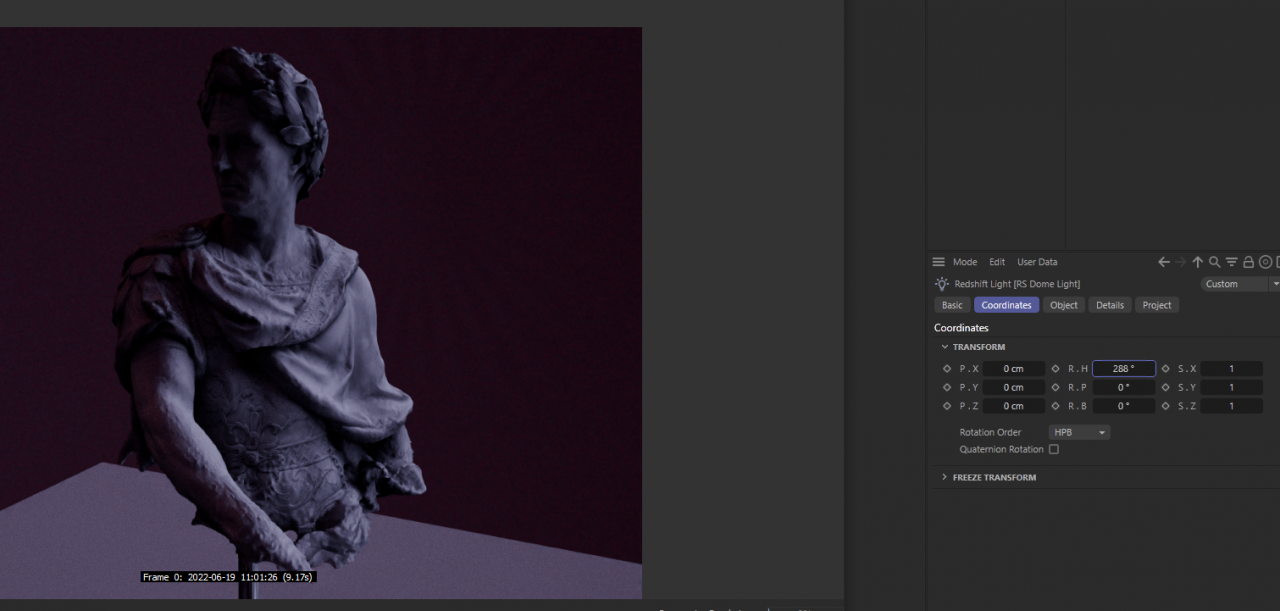Click the R.B rotation field
Viewport: 1280px width, 611px height.
[1124, 406]
